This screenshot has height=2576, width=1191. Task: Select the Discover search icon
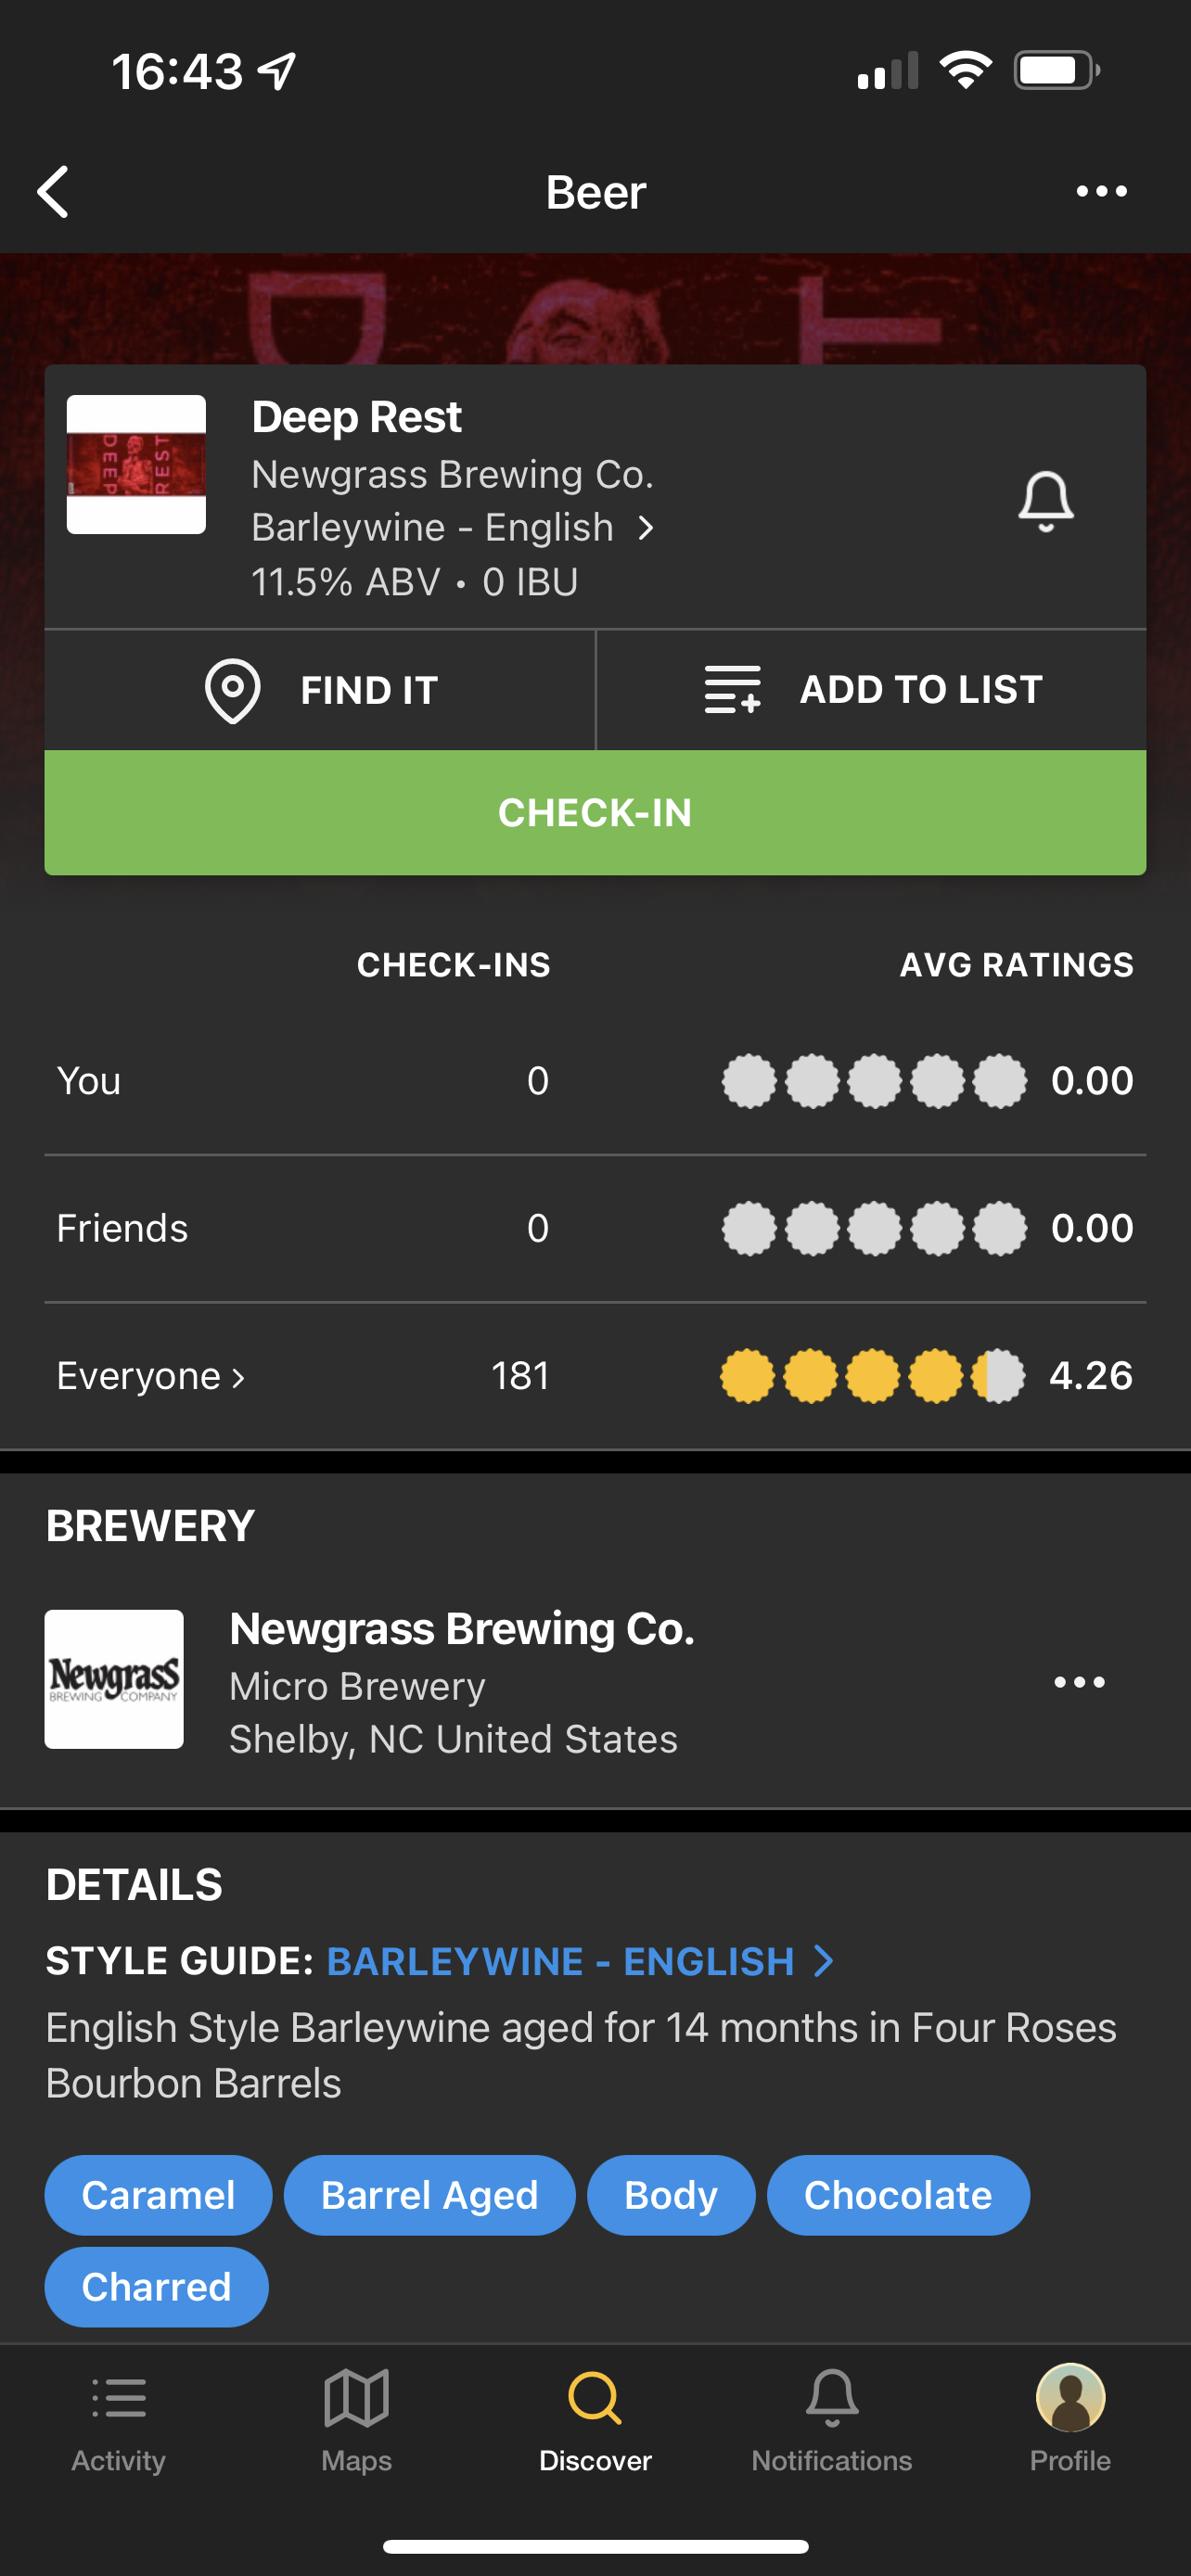tap(595, 2398)
